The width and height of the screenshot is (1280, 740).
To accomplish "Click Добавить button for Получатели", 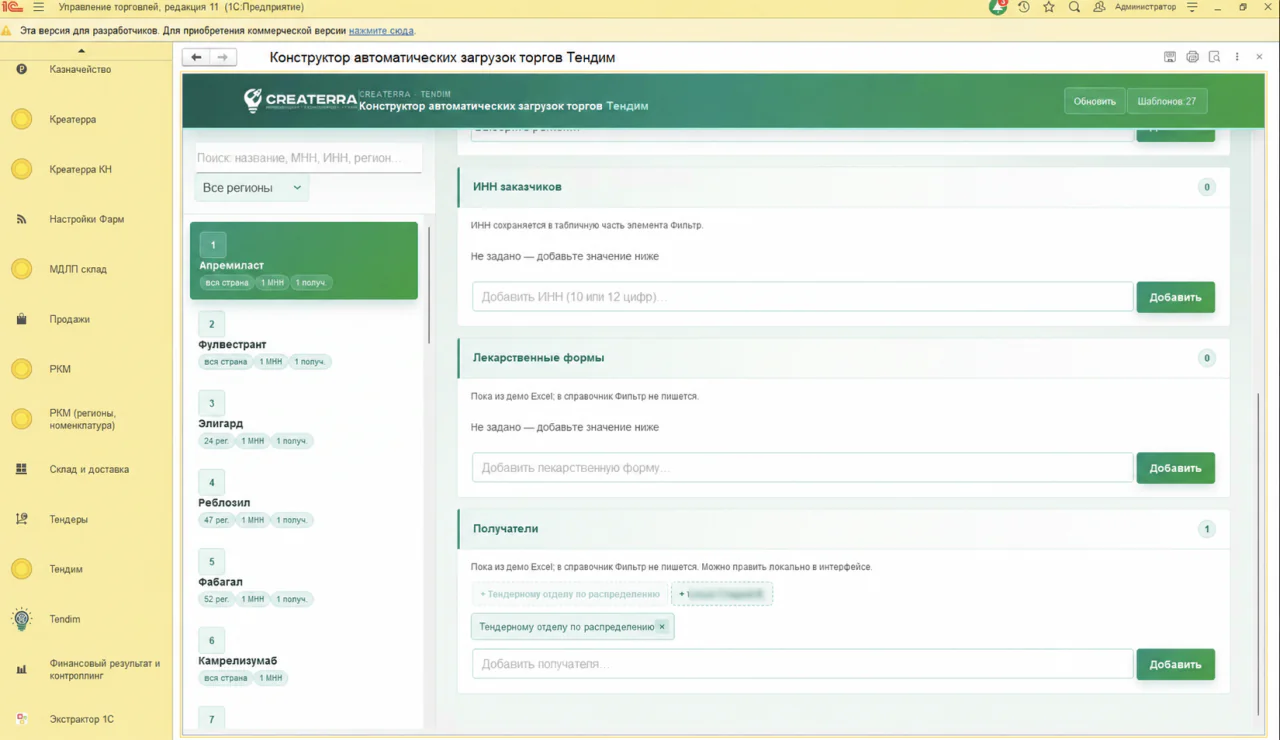I will [x=1175, y=664].
